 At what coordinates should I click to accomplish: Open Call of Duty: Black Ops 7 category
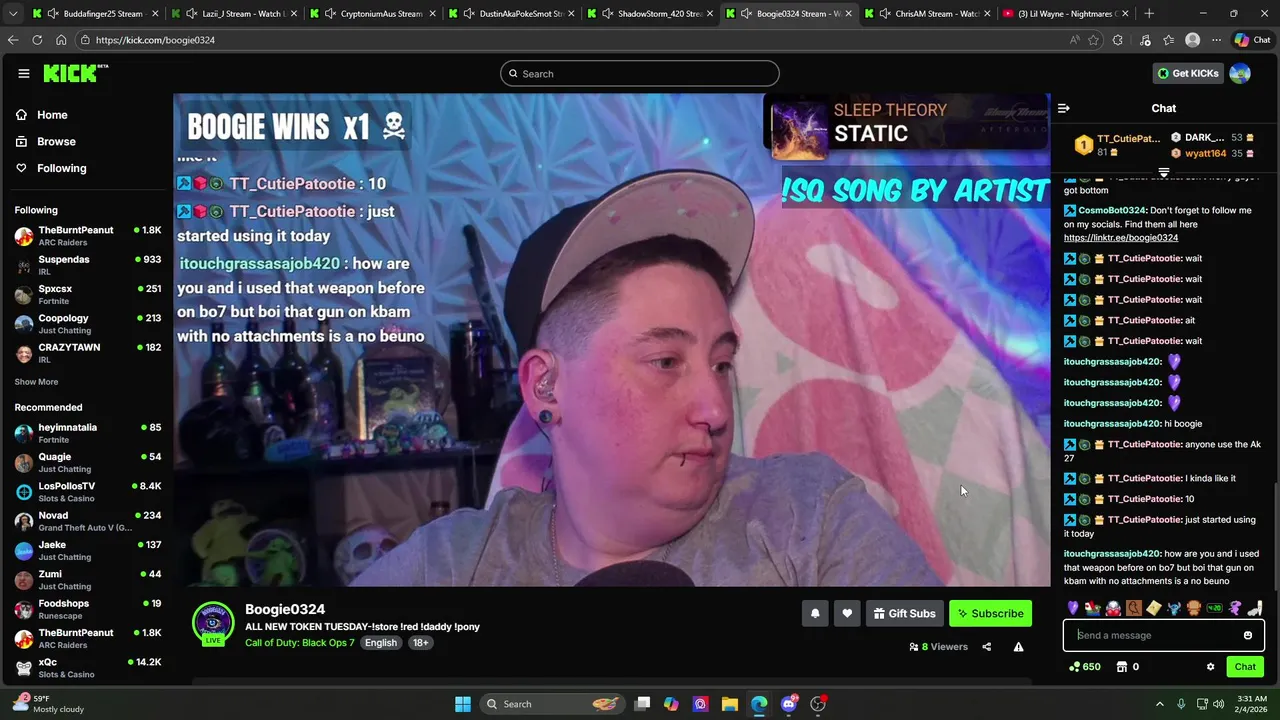click(x=300, y=643)
